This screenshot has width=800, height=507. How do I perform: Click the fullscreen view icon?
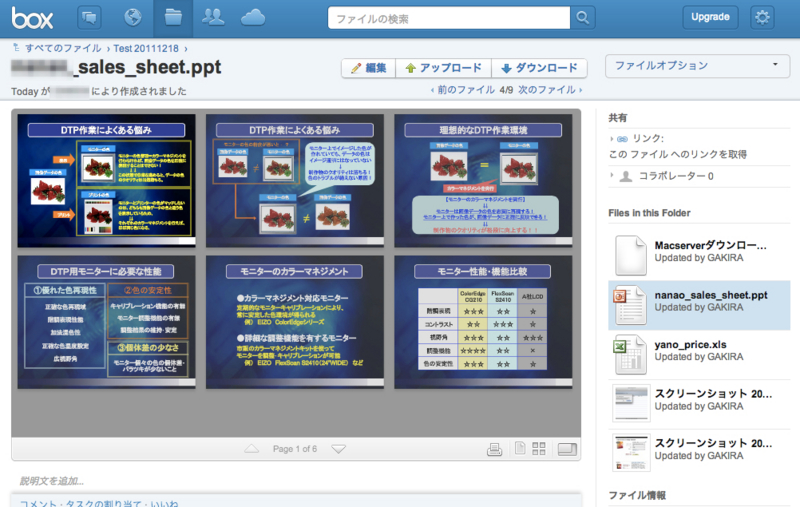click(567, 449)
